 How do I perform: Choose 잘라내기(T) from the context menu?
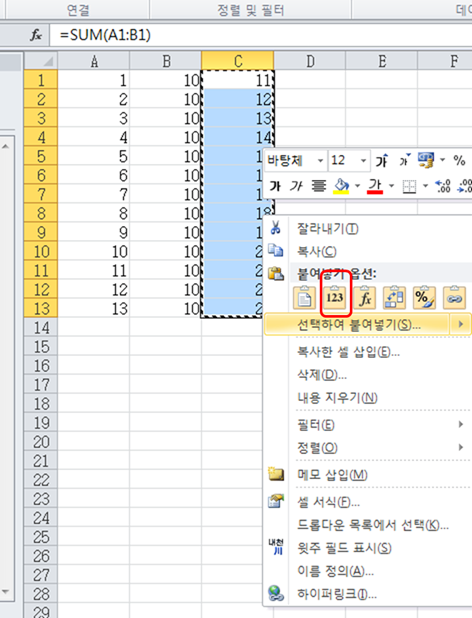tap(327, 229)
